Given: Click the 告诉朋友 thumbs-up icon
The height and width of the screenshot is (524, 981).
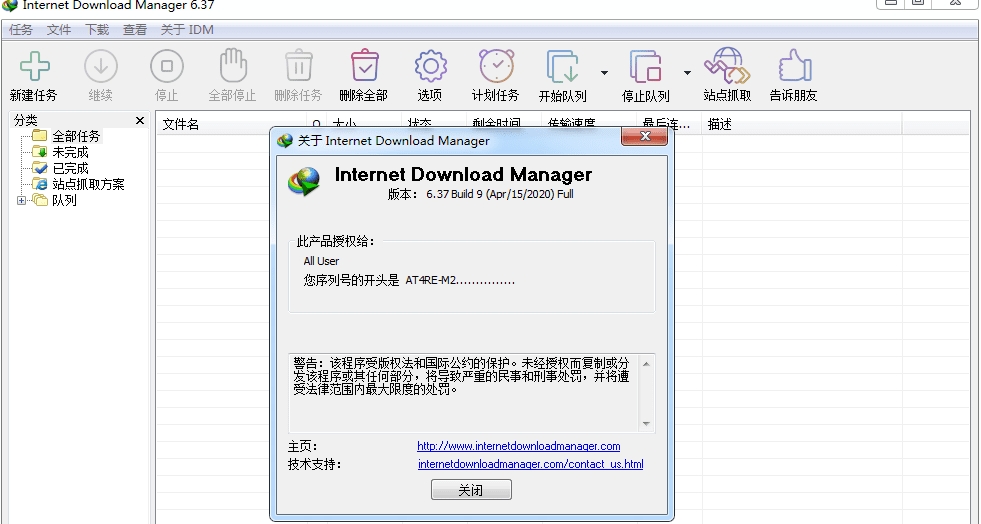Looking at the screenshot, I should [x=795, y=66].
